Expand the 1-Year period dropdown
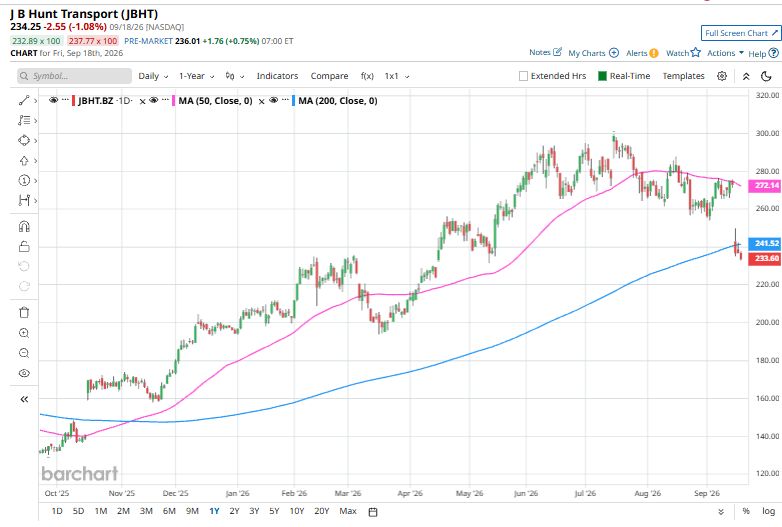The height and width of the screenshot is (527, 782). 196,76
